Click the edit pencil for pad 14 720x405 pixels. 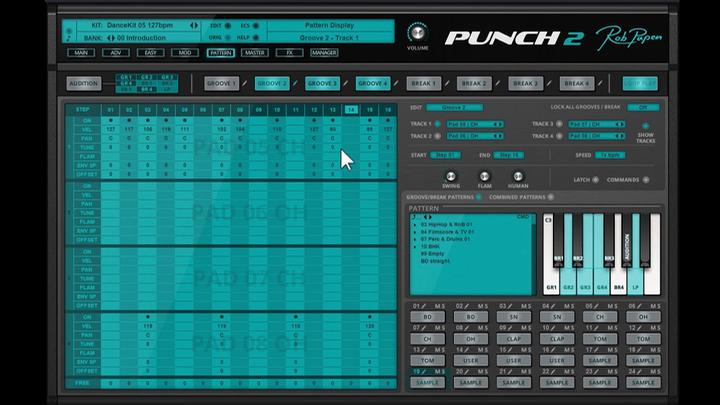pyautogui.click(x=467, y=350)
